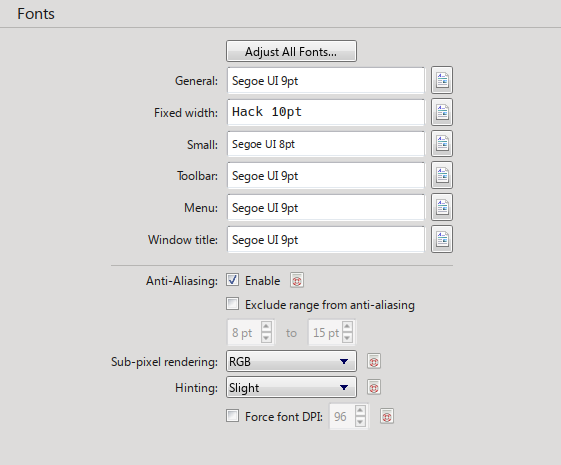Viewport: 561px width, 465px height.
Task: Check Exclude range from anti-aliasing
Action: coord(233,304)
